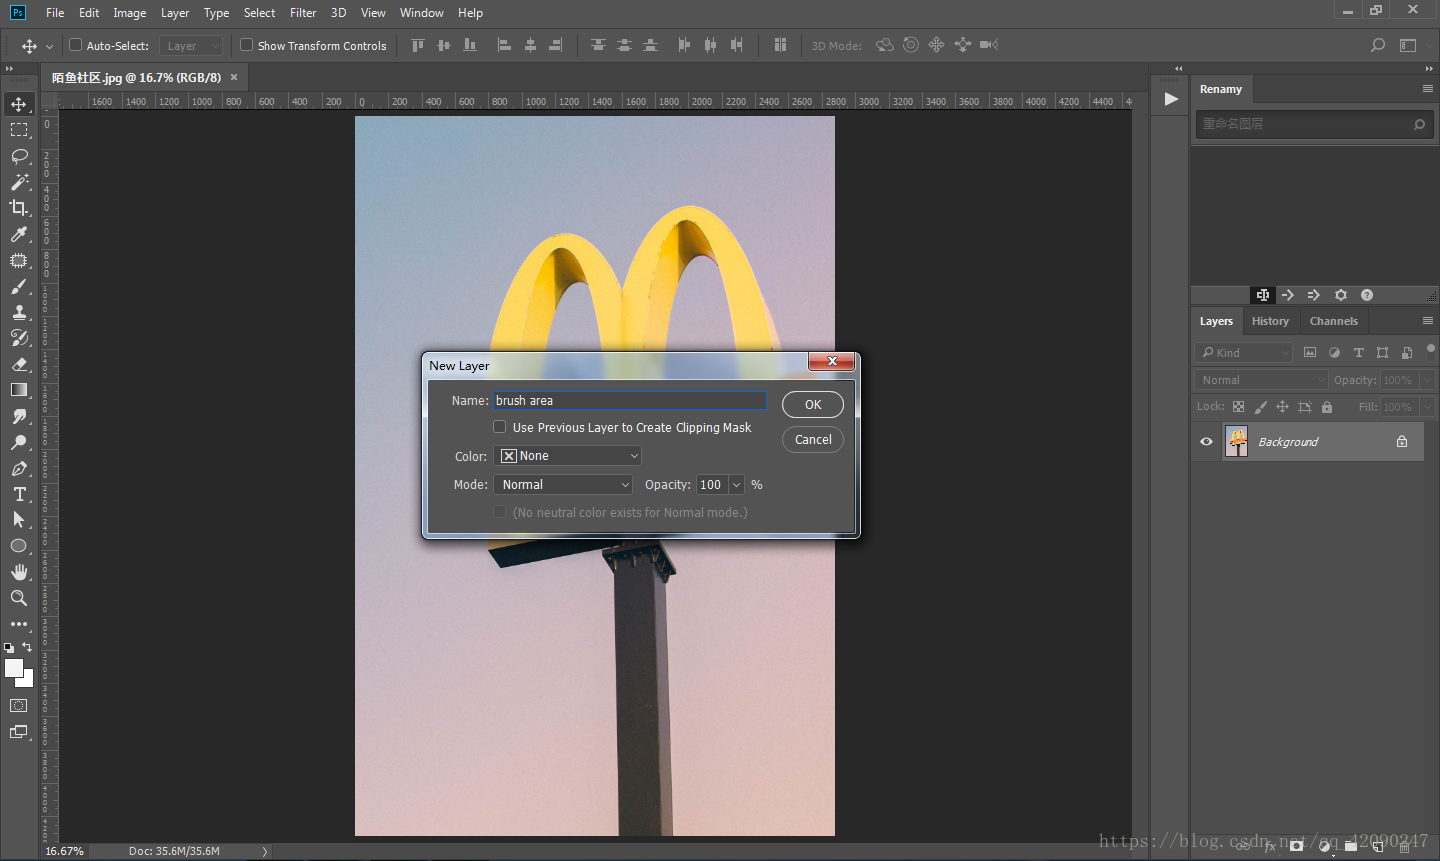The image size is (1440, 861).
Task: Open the Window menu
Action: tap(421, 13)
